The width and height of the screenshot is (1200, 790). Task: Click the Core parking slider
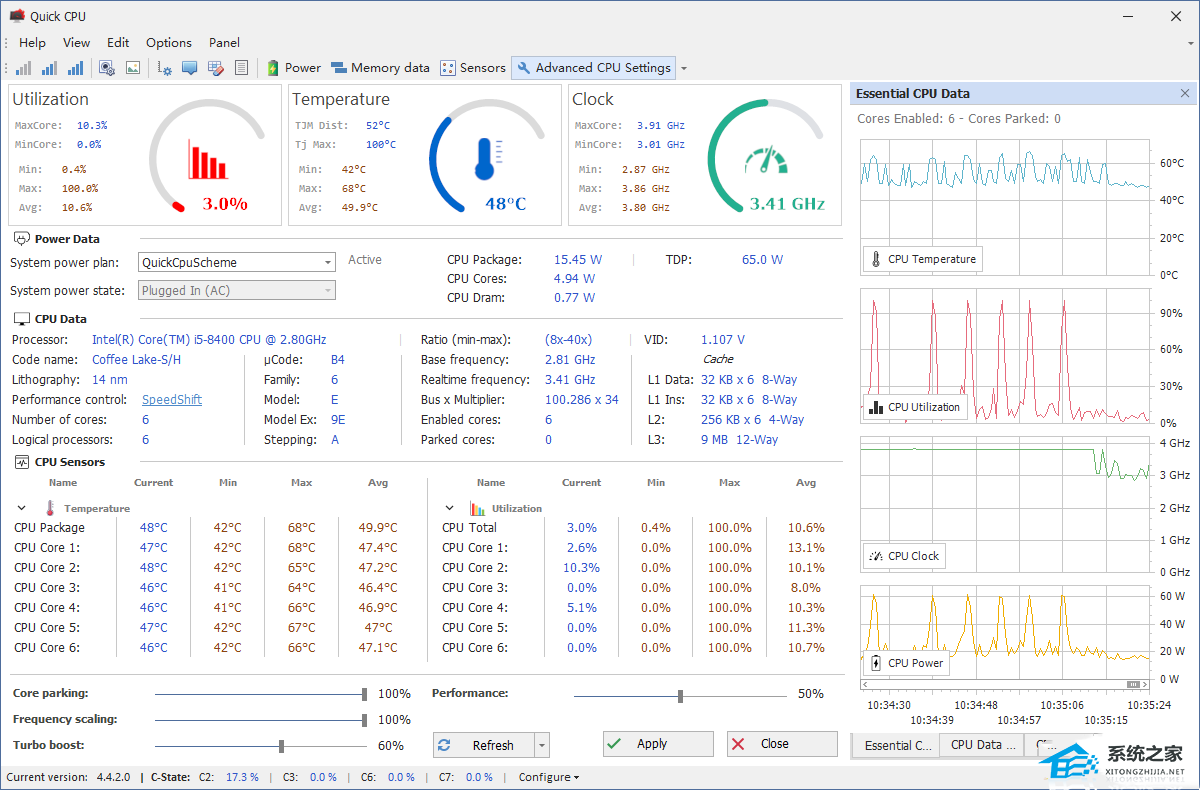(261, 694)
